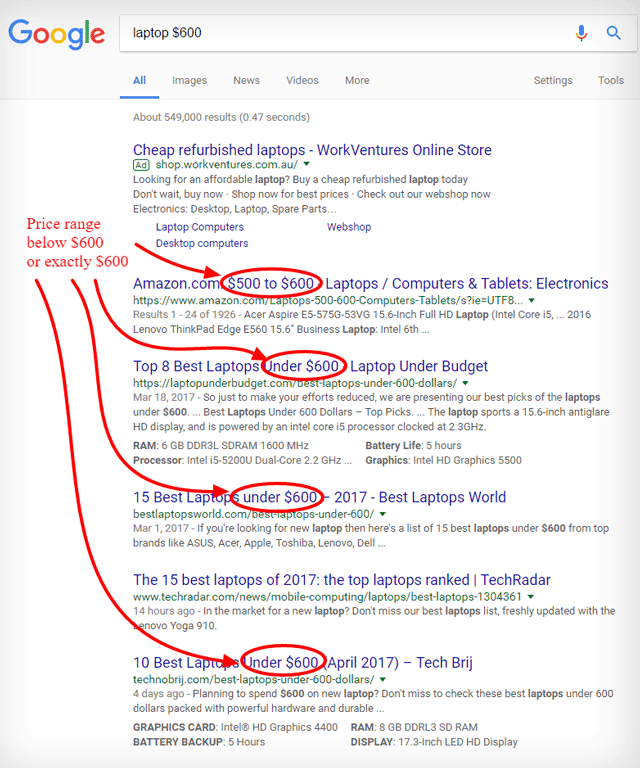
Task: Open the search Tools menu
Action: pyautogui.click(x=611, y=80)
